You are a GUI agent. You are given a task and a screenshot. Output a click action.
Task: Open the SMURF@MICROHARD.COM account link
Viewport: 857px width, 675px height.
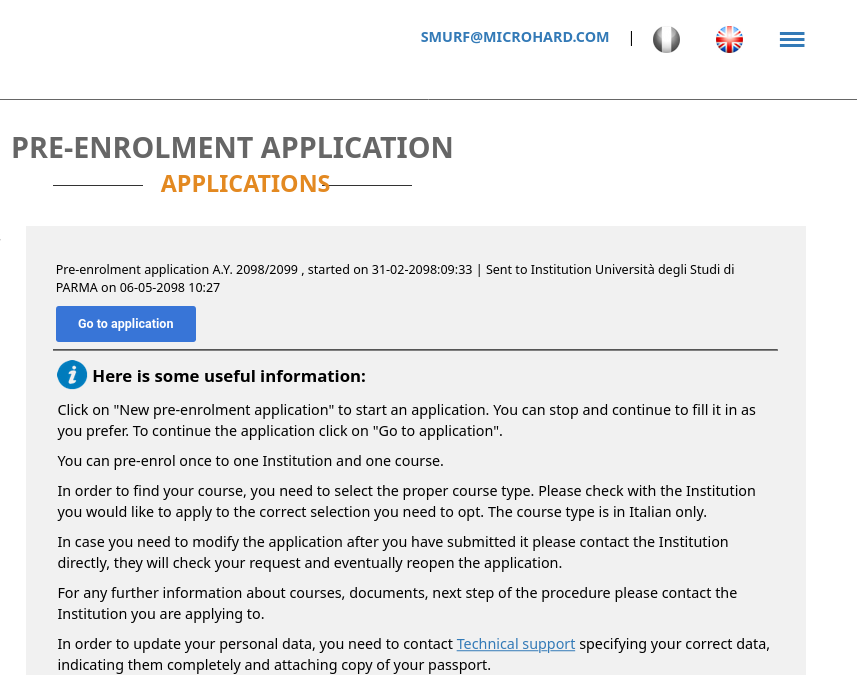[x=514, y=37]
